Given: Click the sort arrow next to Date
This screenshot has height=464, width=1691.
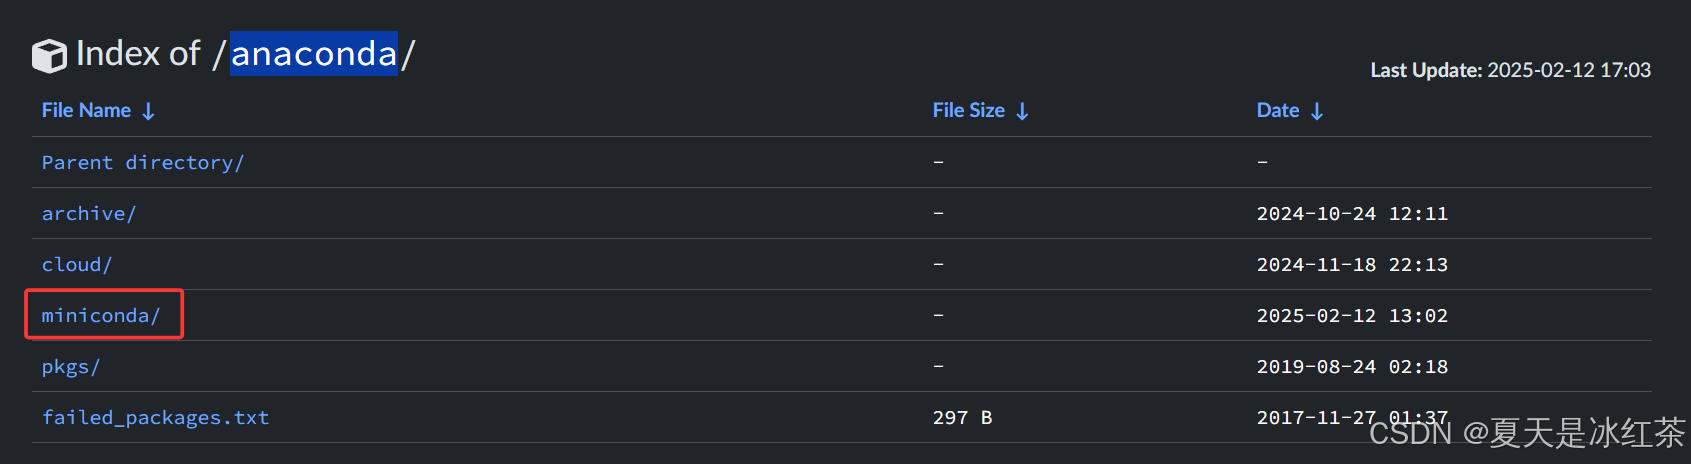Looking at the screenshot, I should [1317, 111].
